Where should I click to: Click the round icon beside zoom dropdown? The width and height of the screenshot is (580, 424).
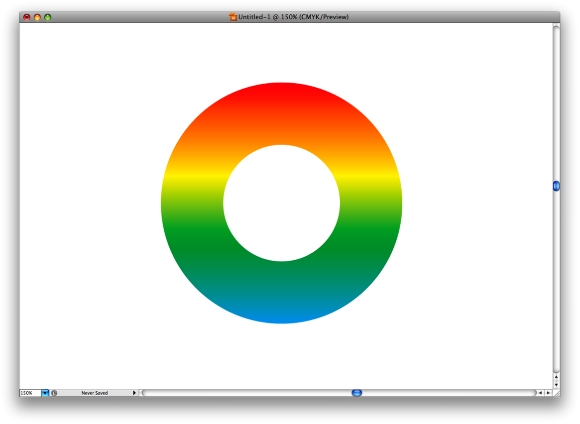pos(54,393)
